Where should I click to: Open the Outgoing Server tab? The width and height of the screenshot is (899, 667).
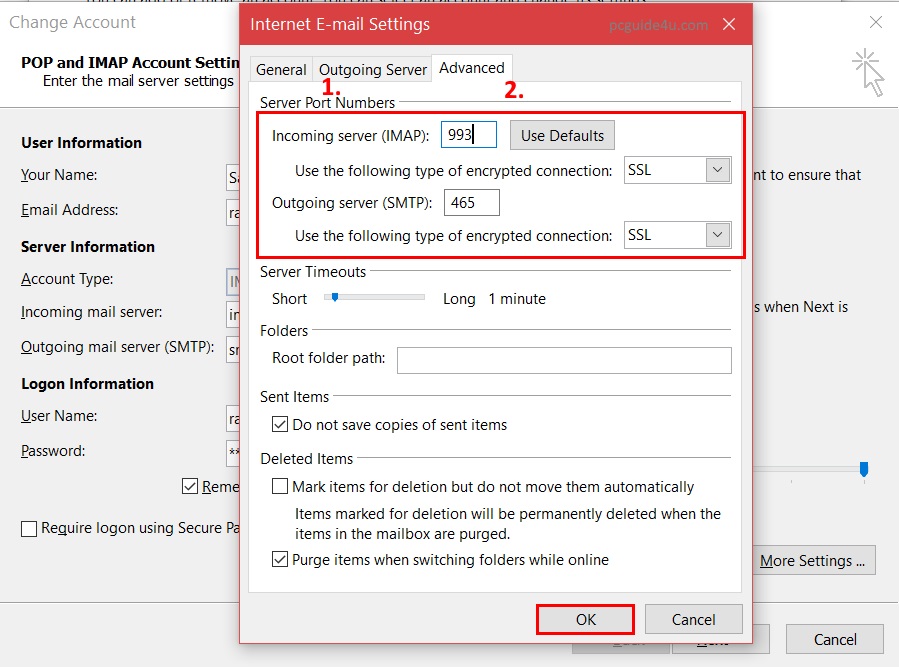(x=372, y=69)
